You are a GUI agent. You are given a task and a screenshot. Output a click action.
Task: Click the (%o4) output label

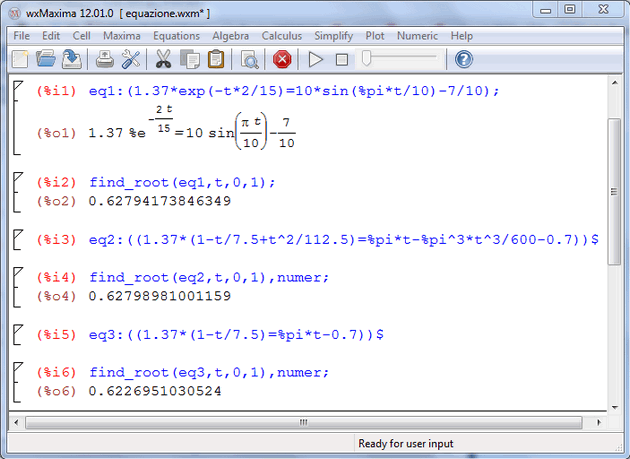click(56, 296)
